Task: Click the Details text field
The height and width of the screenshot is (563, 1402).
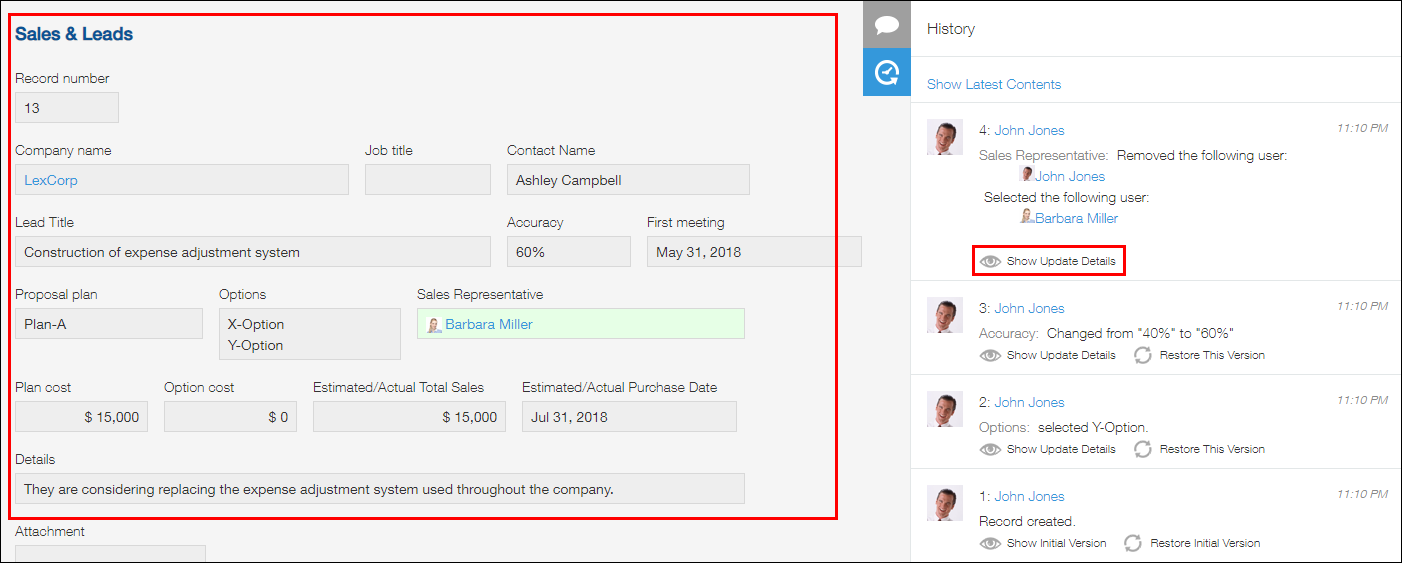Action: tap(380, 489)
